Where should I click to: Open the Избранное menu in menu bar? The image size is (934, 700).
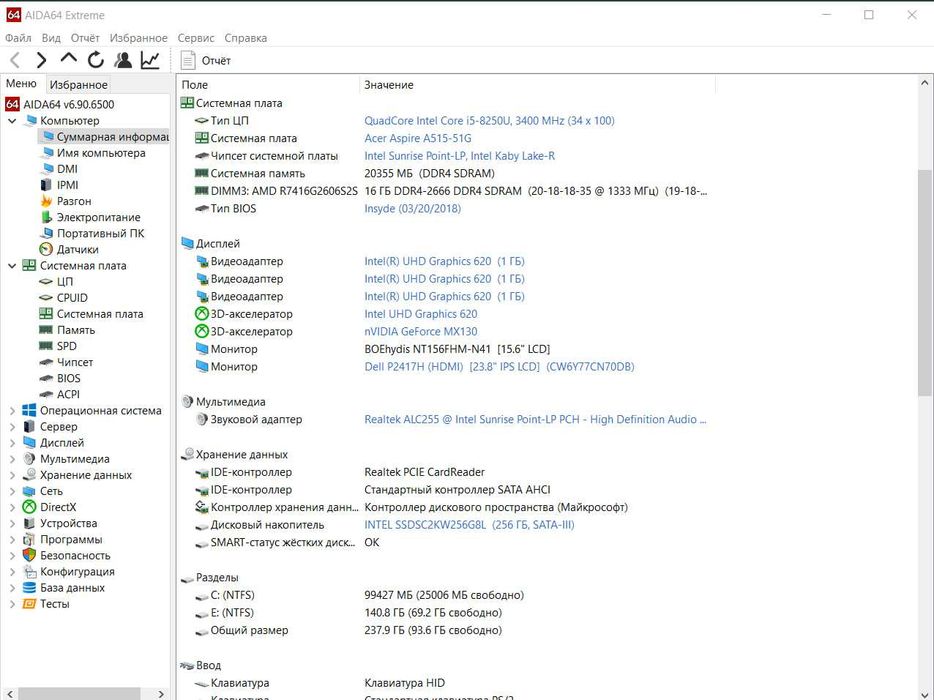[x=139, y=38]
